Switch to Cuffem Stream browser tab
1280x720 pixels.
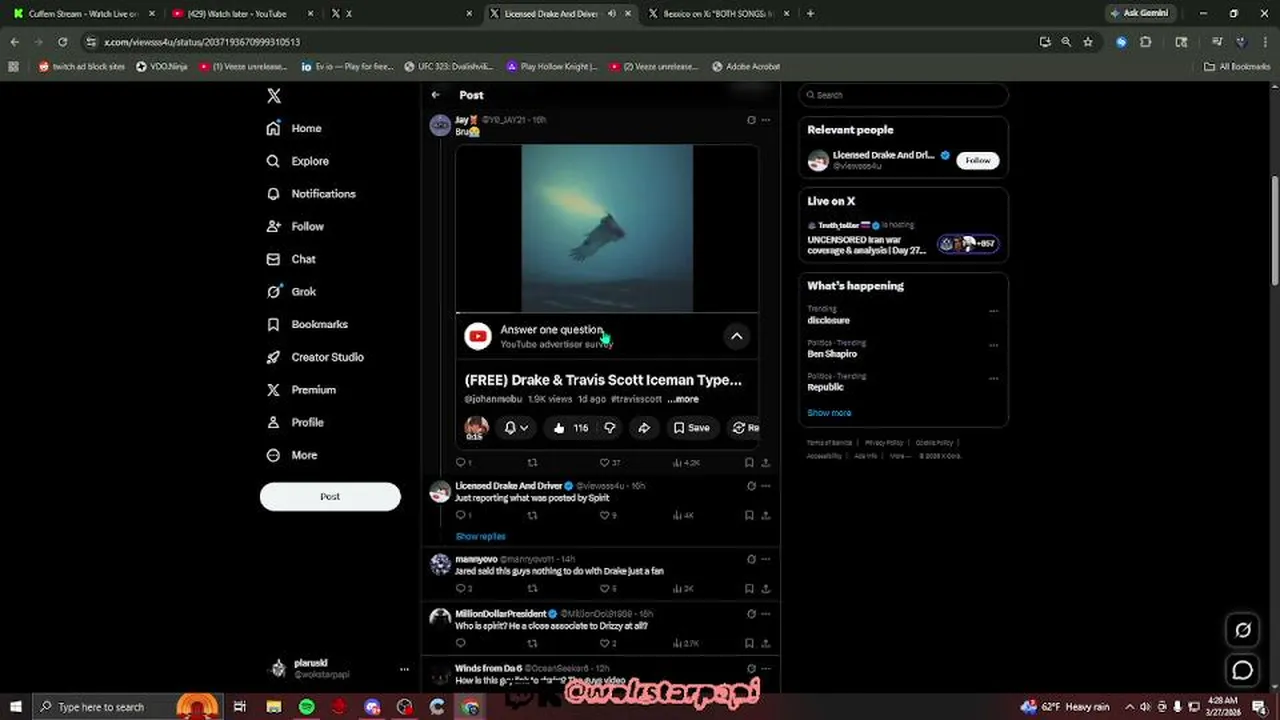point(82,13)
